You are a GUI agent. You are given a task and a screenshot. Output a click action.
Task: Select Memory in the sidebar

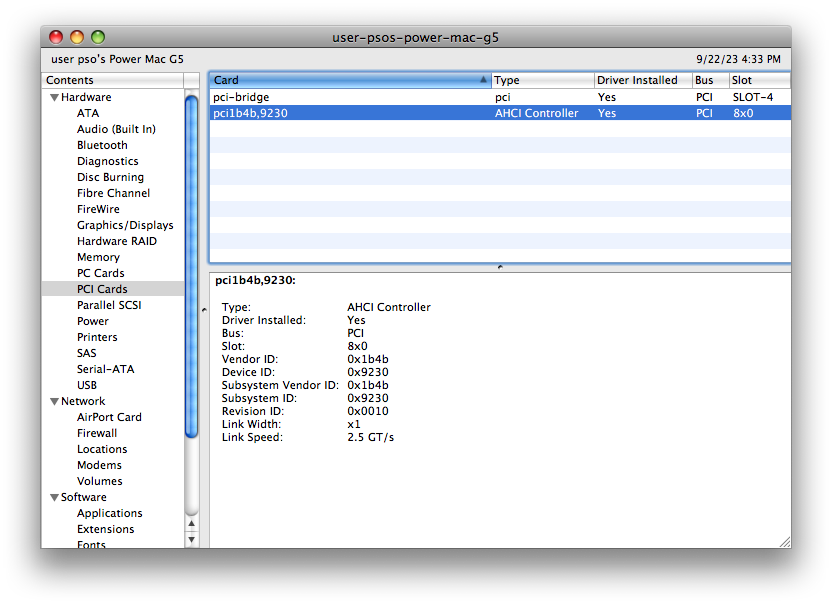pos(98,257)
